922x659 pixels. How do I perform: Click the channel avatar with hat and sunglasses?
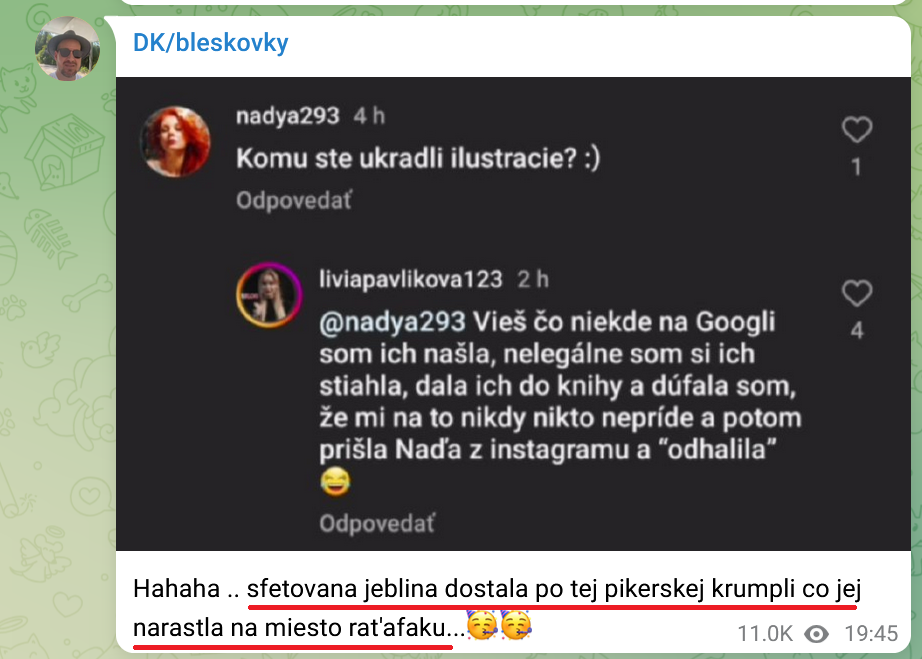click(x=67, y=49)
